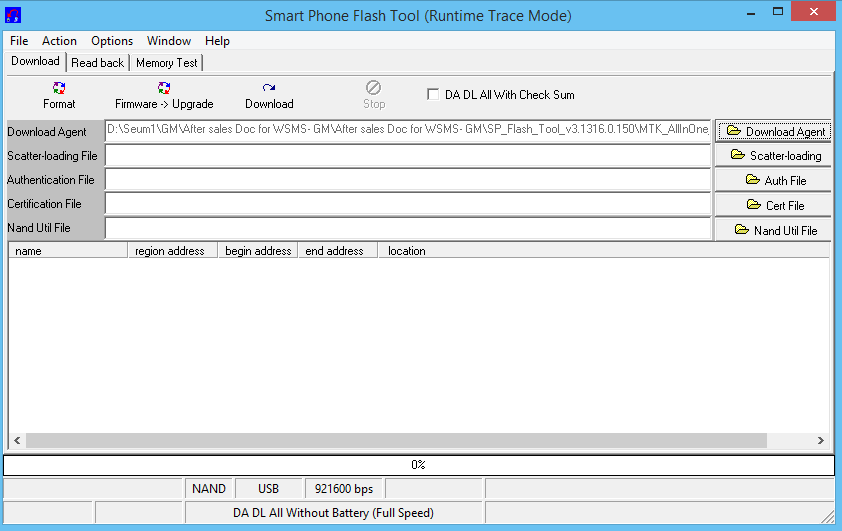Click DA DL All Without Battery status text
The image size is (842, 531).
coord(333,513)
